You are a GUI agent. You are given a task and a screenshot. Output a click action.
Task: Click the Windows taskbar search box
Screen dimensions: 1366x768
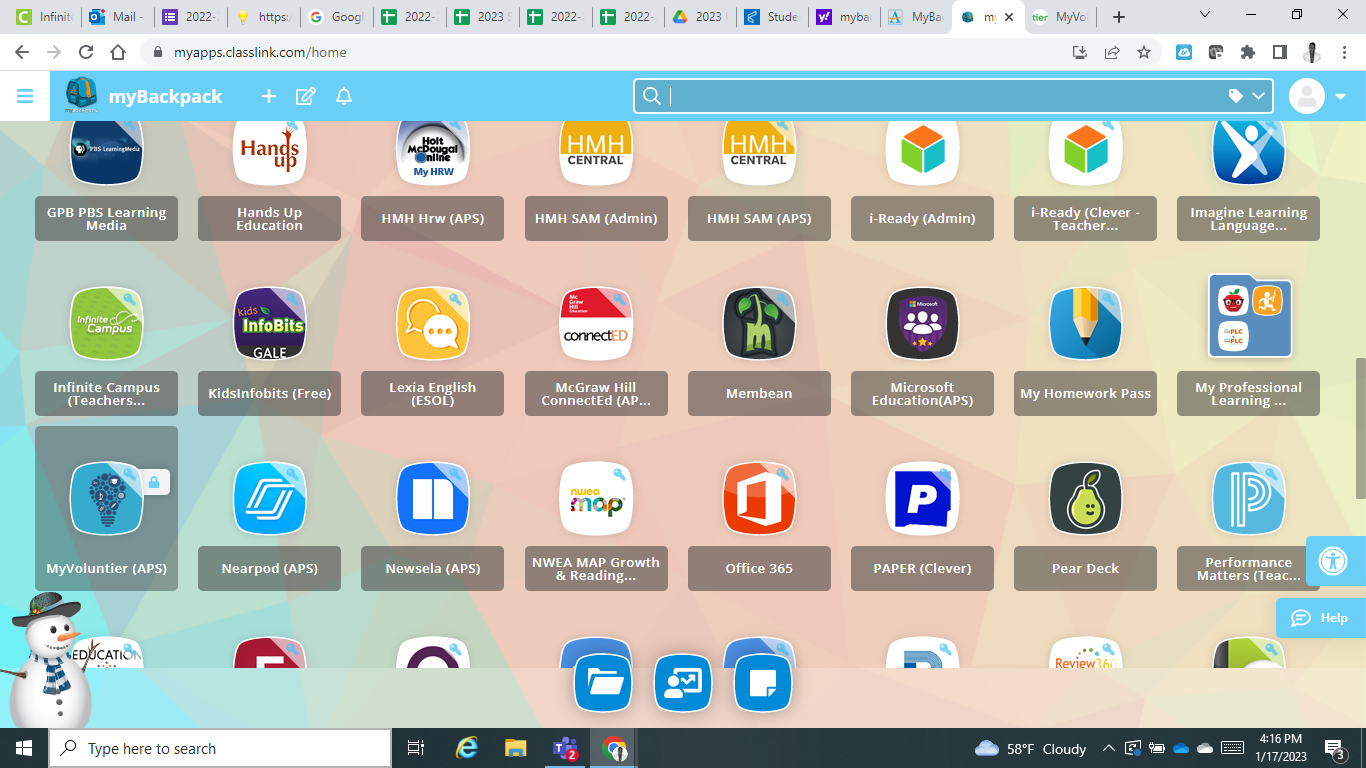click(220, 748)
